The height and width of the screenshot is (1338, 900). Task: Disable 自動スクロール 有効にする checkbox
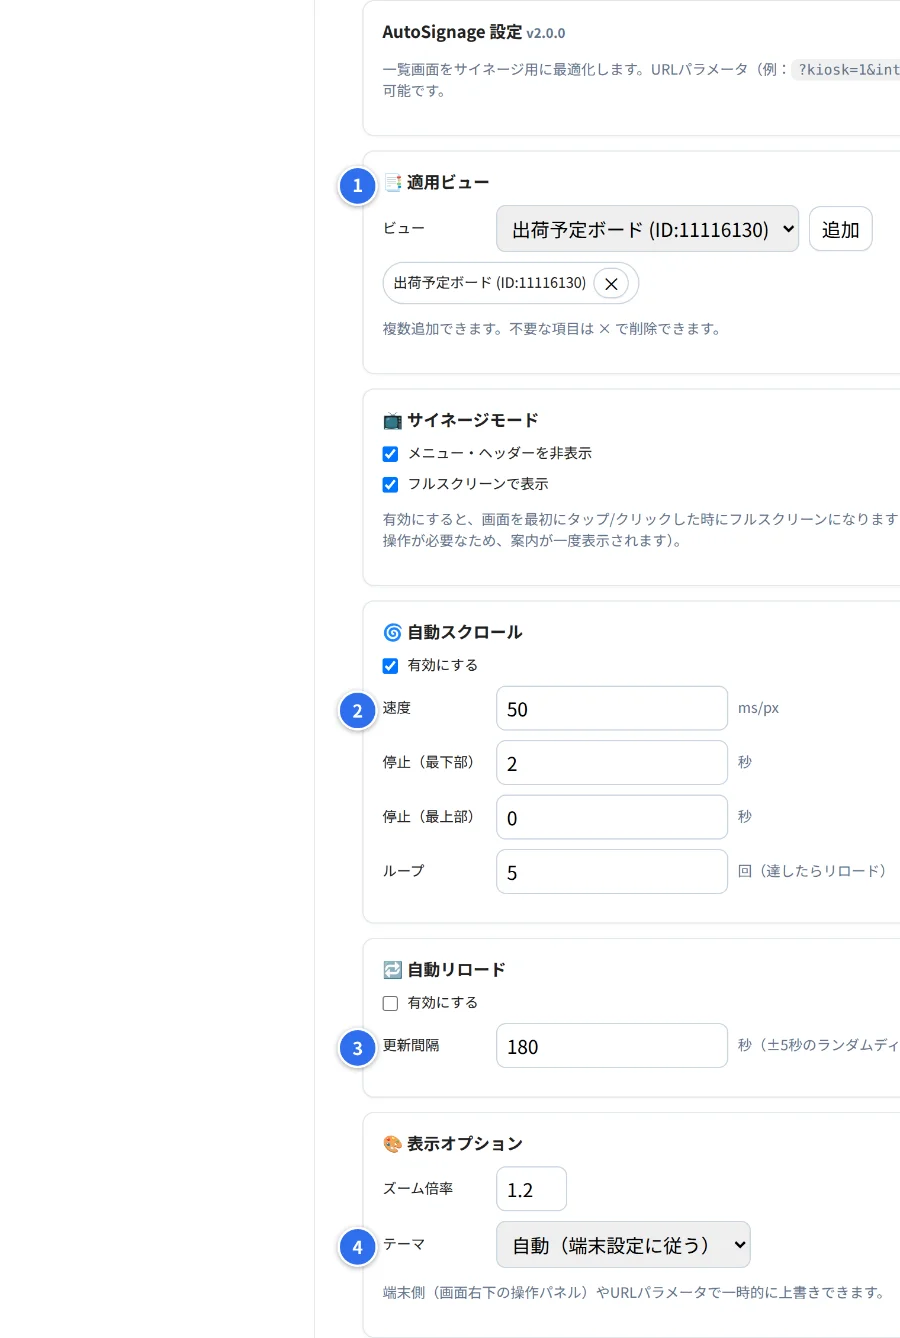tap(390, 666)
